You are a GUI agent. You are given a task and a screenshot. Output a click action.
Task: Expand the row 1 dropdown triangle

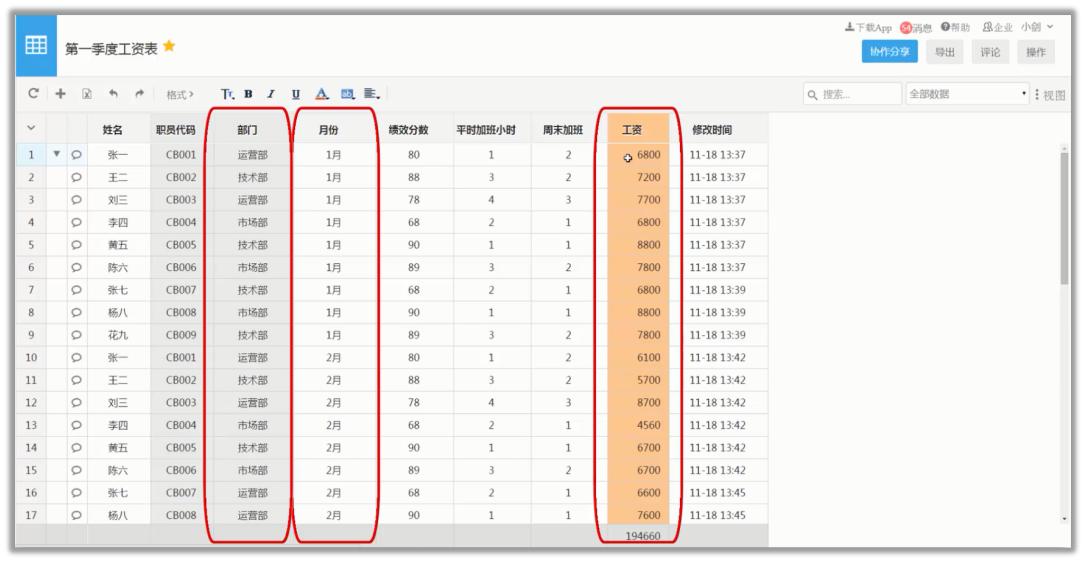pos(57,154)
